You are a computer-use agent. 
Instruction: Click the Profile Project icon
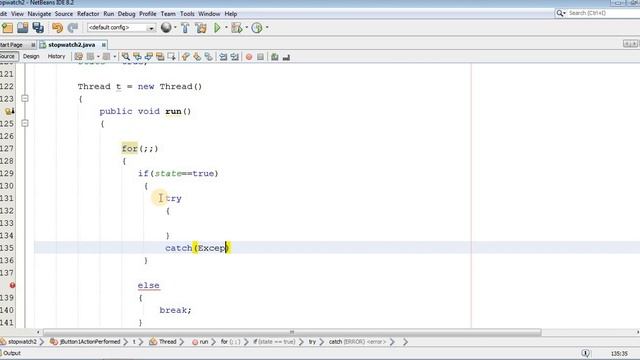click(x=257, y=28)
